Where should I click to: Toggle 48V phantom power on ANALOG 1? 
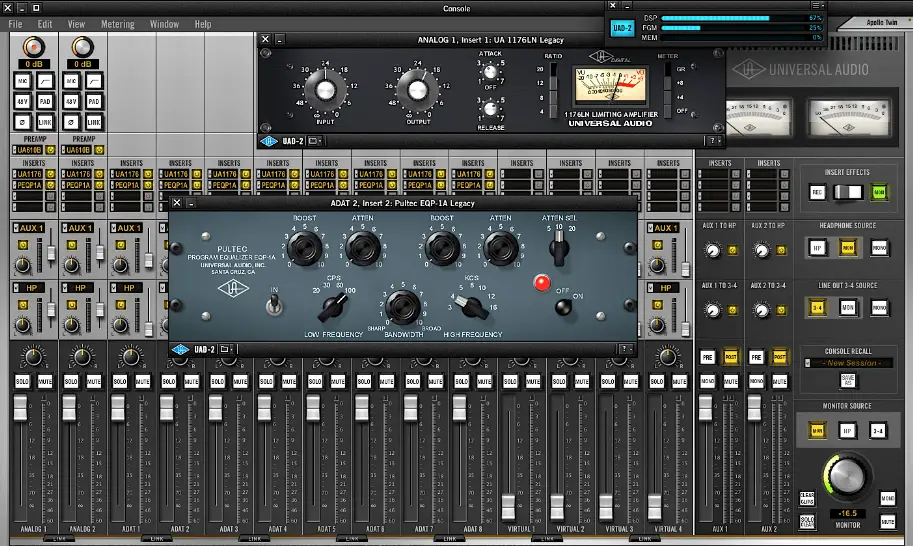pos(22,101)
